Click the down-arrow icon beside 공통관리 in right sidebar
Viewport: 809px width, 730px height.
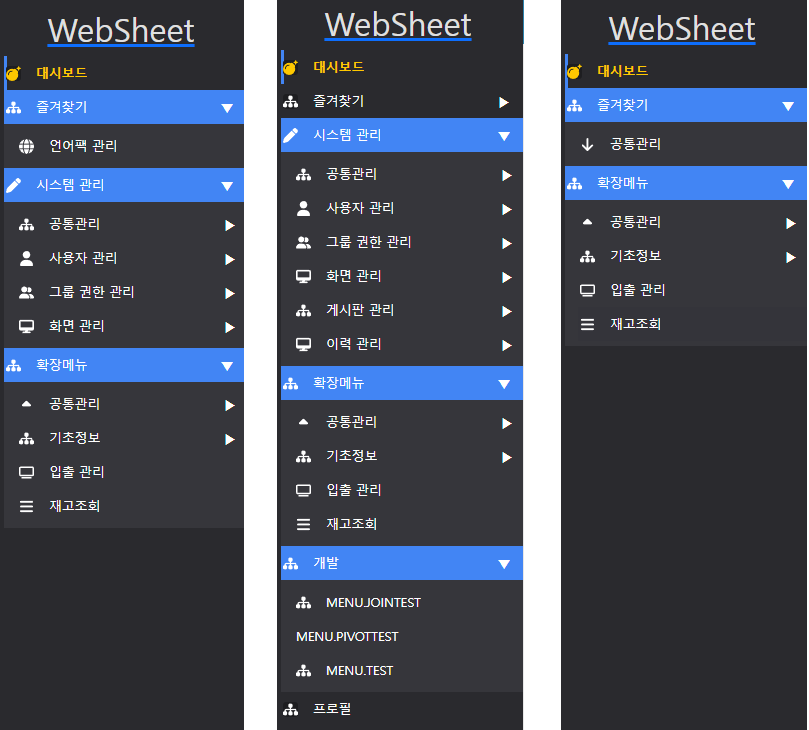(587, 144)
